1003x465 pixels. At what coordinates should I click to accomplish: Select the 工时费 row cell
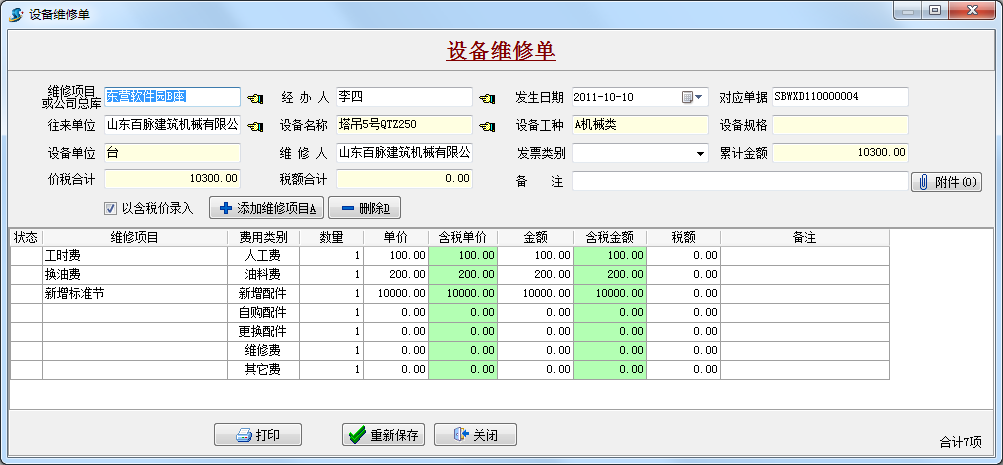click(x=135, y=256)
